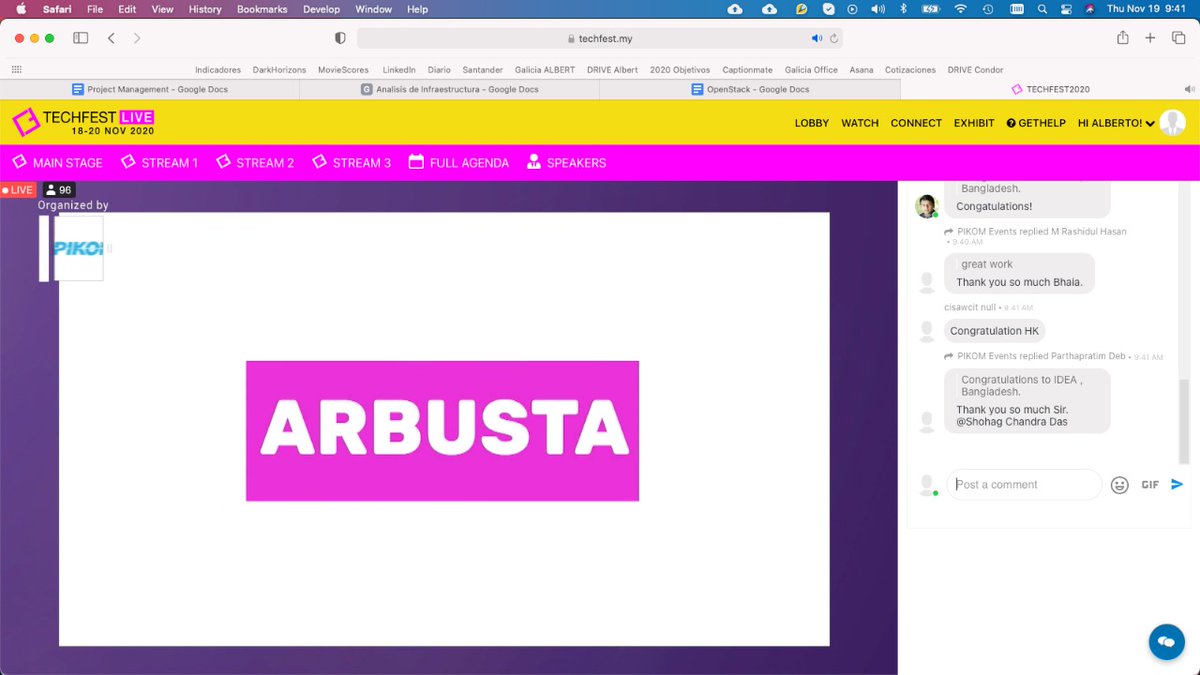Expand the HI ALBERTO user menu
The image size is (1200, 675).
click(1116, 123)
